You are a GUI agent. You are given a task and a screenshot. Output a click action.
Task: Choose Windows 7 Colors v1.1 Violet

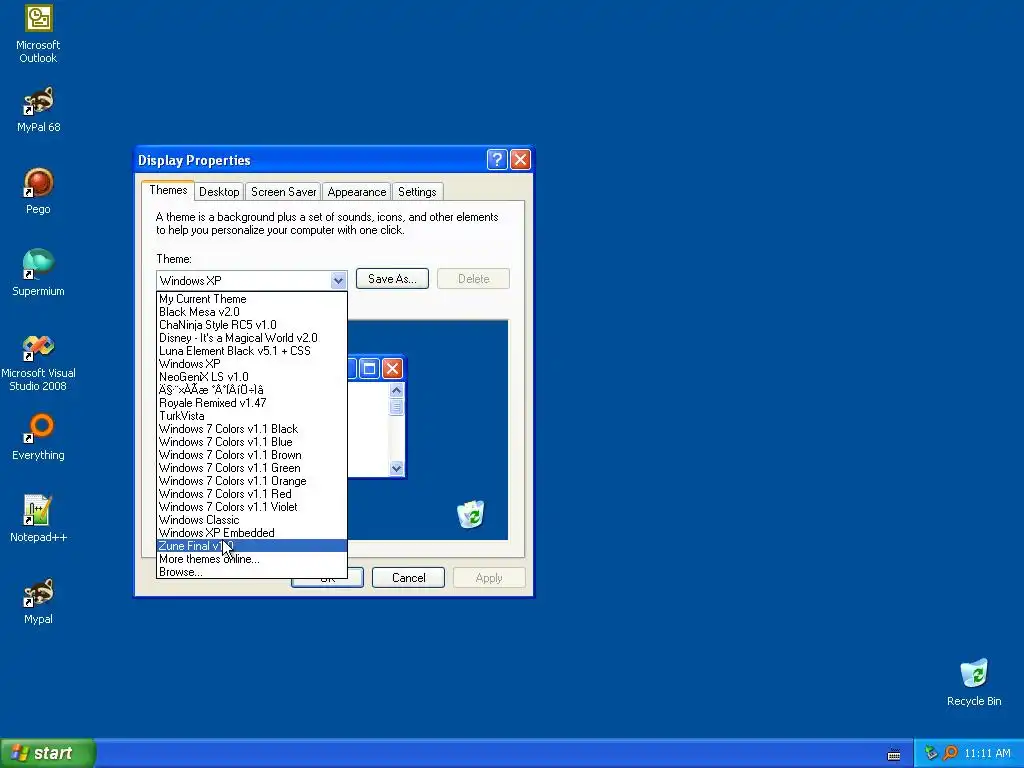click(x=251, y=507)
